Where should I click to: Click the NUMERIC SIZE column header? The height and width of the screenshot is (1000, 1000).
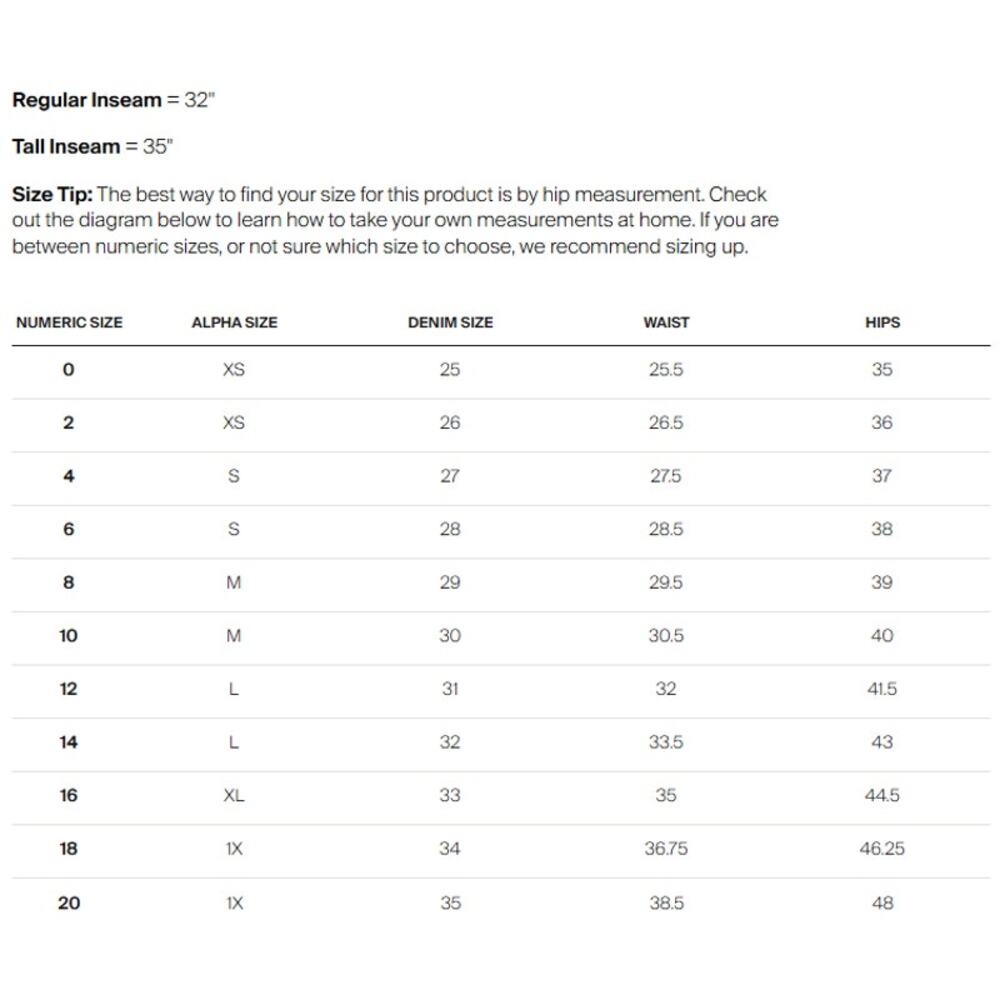point(69,322)
